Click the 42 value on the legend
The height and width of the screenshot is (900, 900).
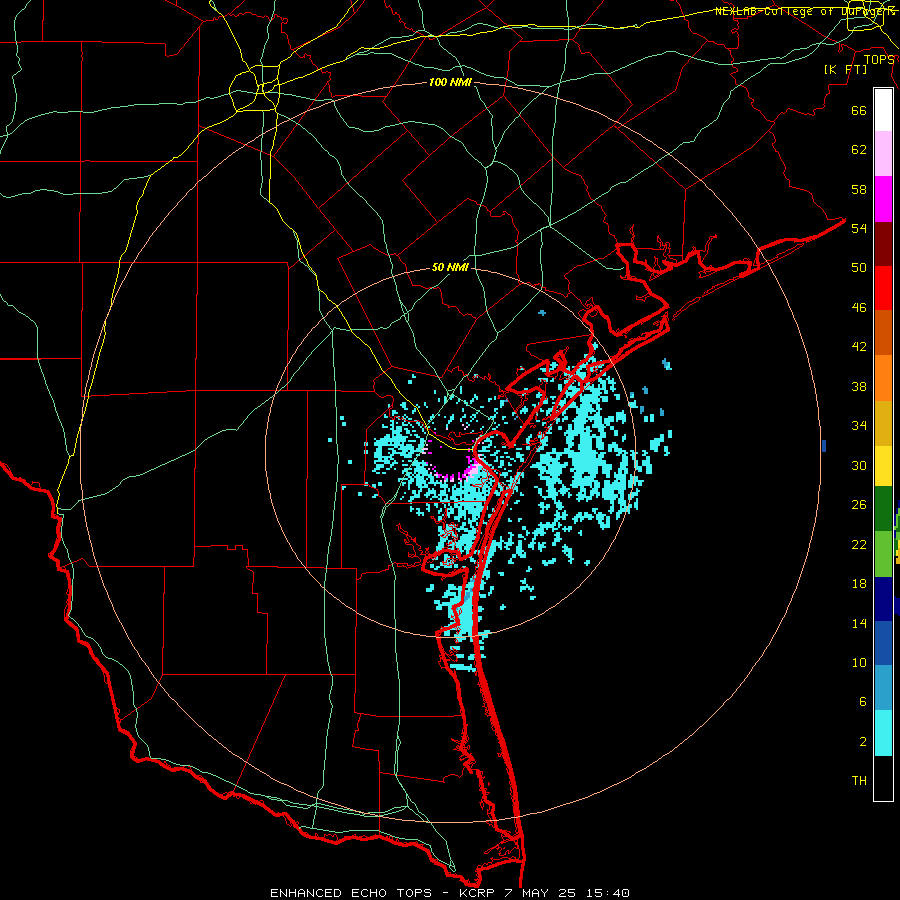[859, 346]
